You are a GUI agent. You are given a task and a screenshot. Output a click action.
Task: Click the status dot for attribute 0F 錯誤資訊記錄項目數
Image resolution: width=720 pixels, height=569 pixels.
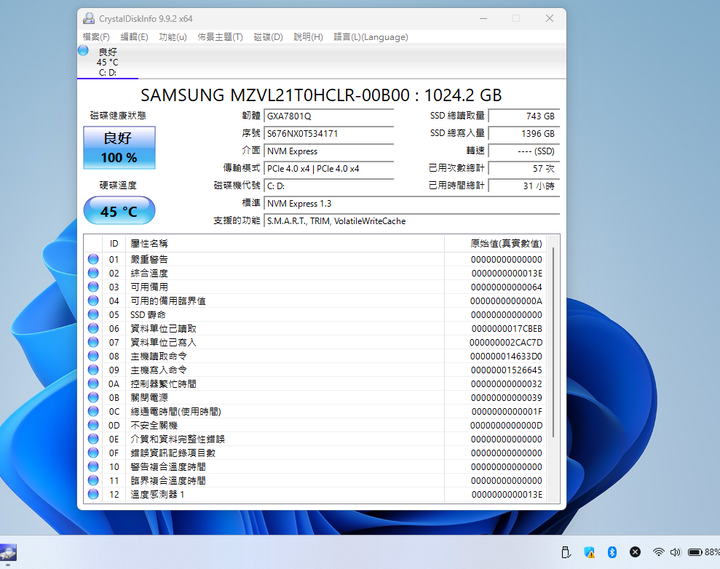tap(93, 452)
